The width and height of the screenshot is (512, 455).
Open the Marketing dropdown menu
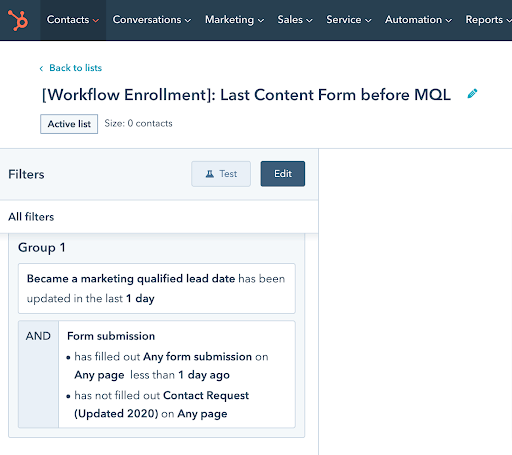tap(234, 20)
